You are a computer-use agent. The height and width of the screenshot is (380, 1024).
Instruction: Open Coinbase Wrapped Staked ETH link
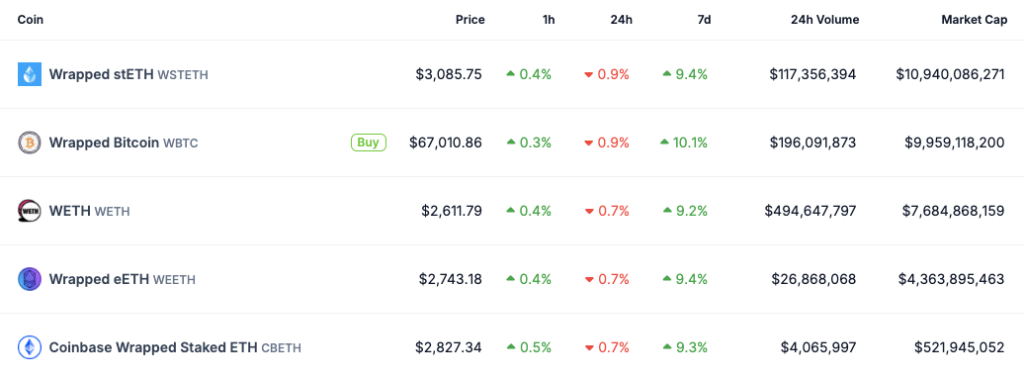coord(175,347)
